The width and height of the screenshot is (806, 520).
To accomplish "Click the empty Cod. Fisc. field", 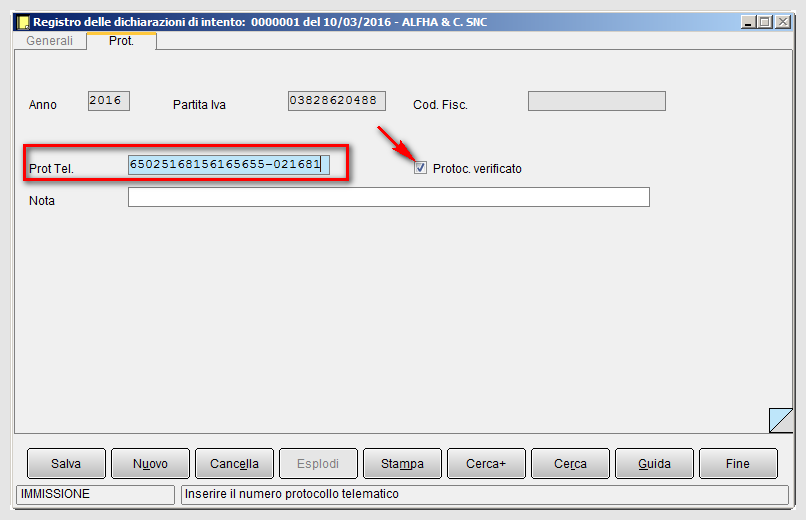I will pyautogui.click(x=597, y=101).
